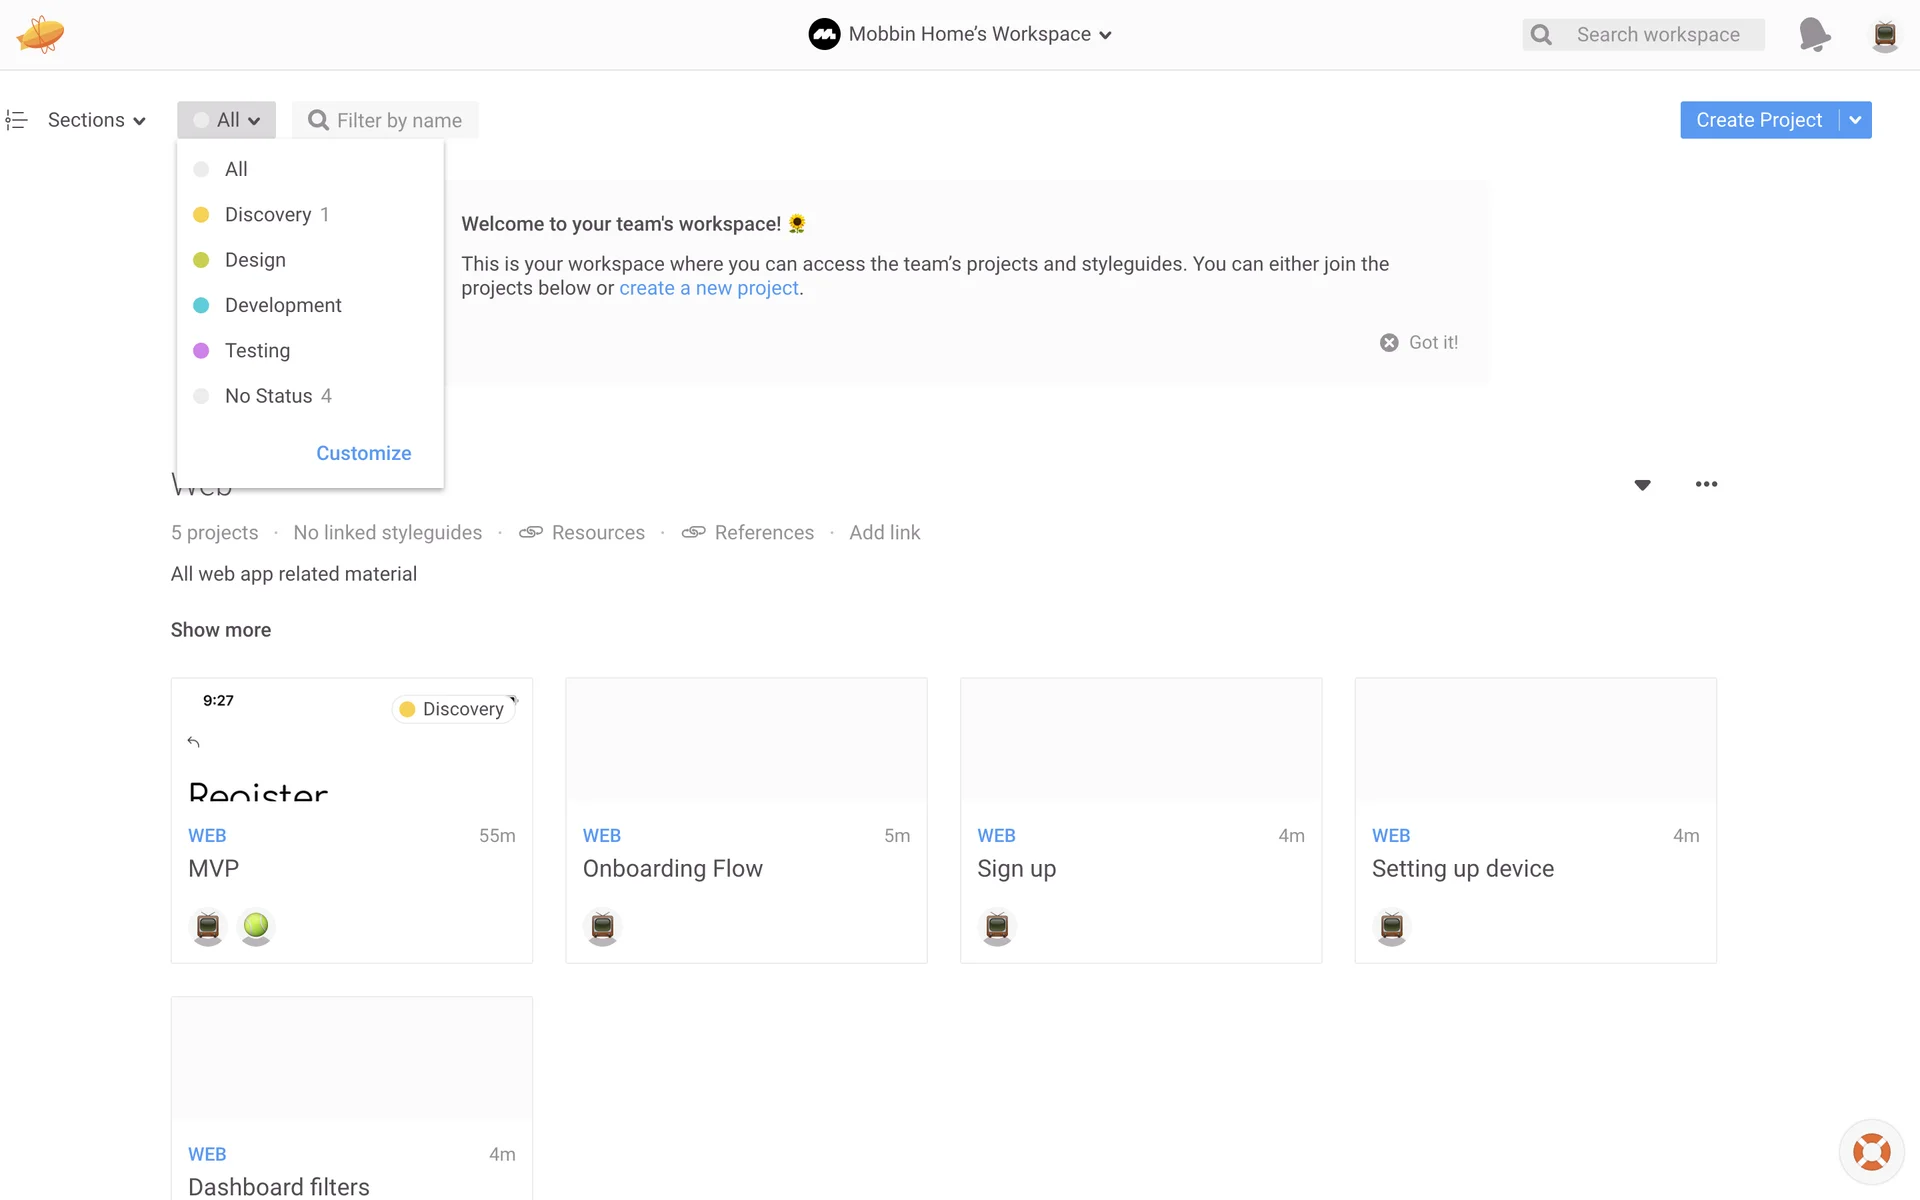Collapse the Web section triangle

(1642, 485)
